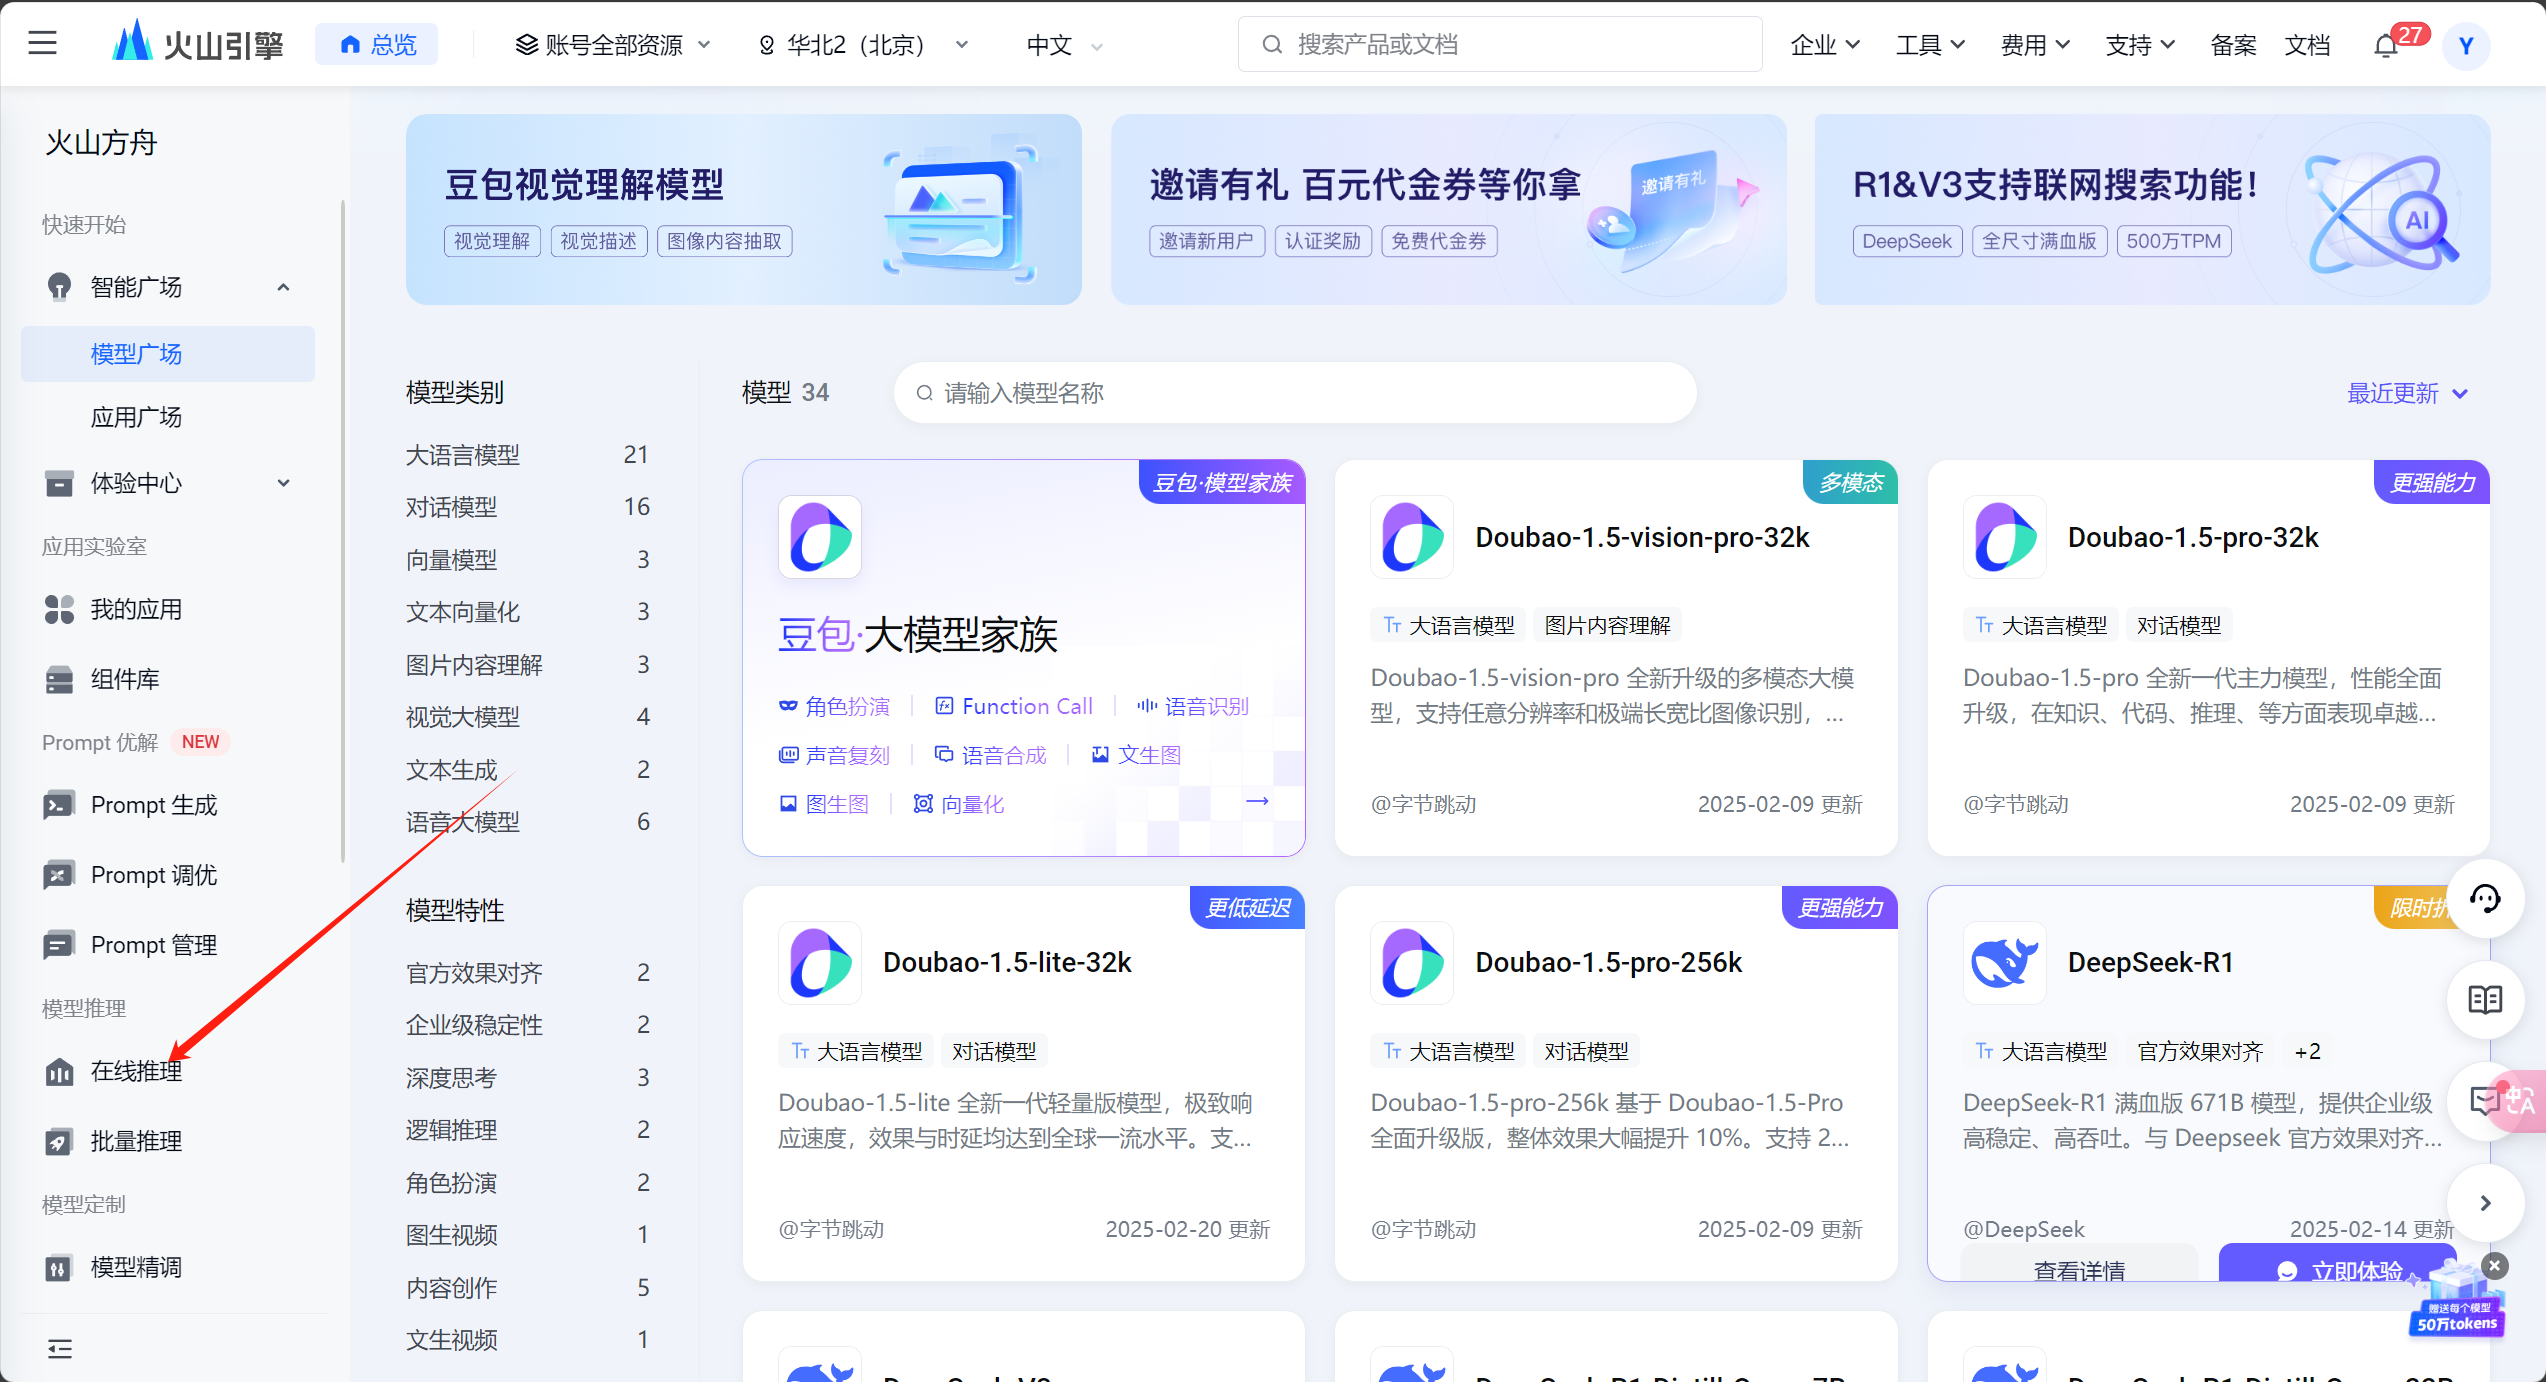The image size is (2546, 1382).
Task: Close the 50万tokens gift popup
Action: (2495, 1266)
